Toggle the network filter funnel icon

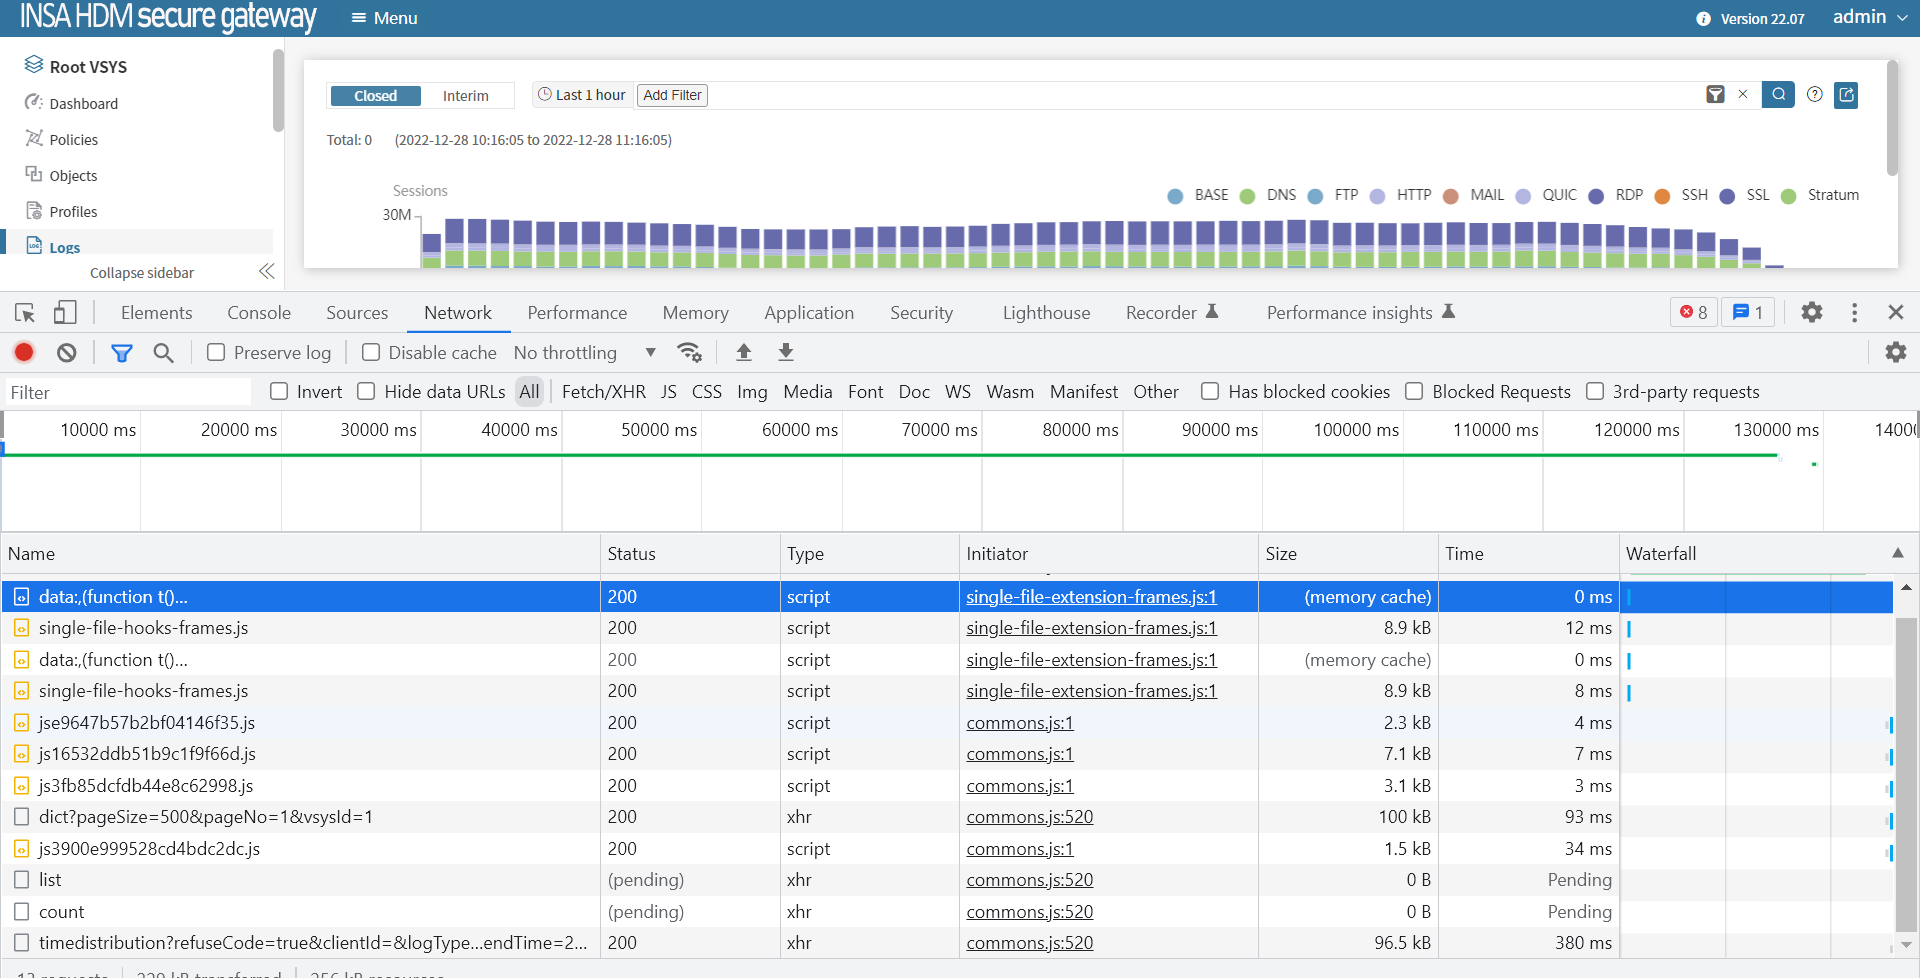point(121,352)
